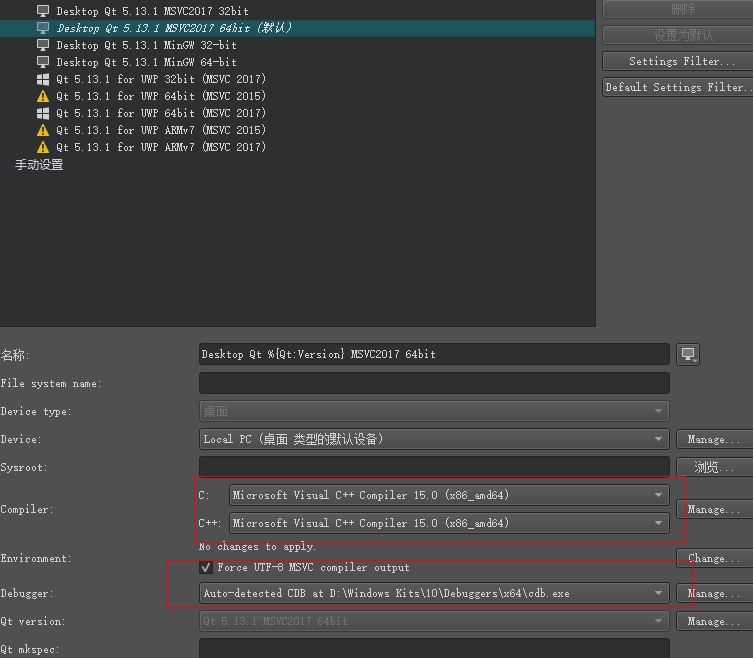Screen dimensions: 753x658
Task: Click monitor icon of the default MSVC2017 64bit kit
Action: (x=43, y=28)
